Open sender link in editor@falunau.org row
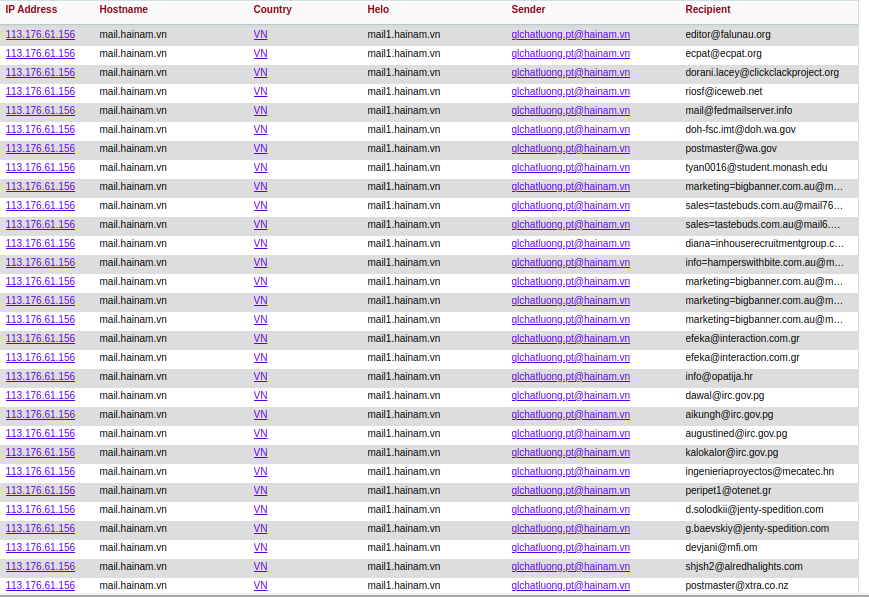 570,34
